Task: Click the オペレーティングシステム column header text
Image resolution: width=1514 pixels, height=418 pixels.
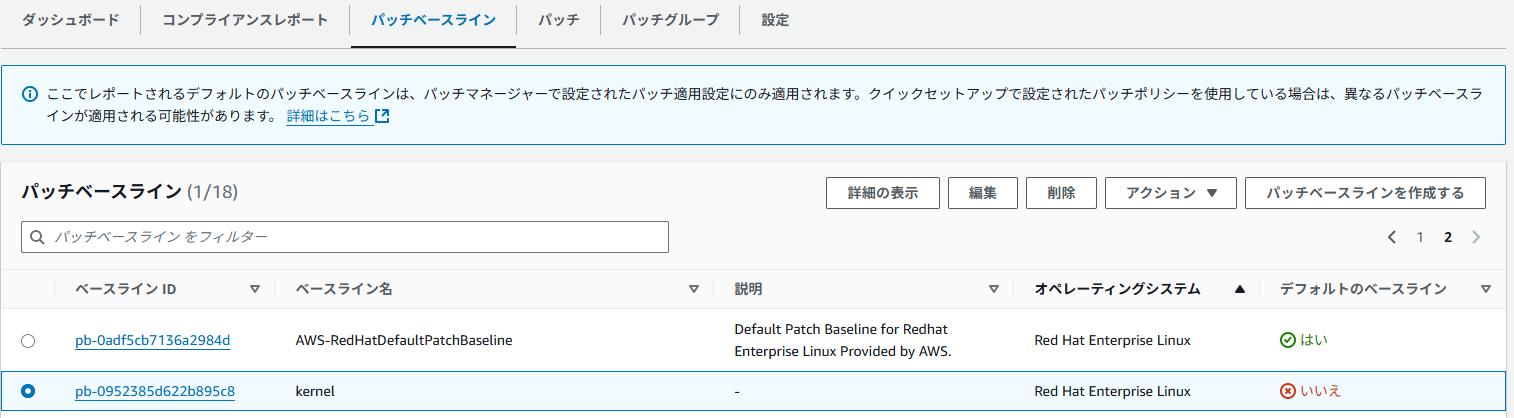Action: (x=1117, y=289)
